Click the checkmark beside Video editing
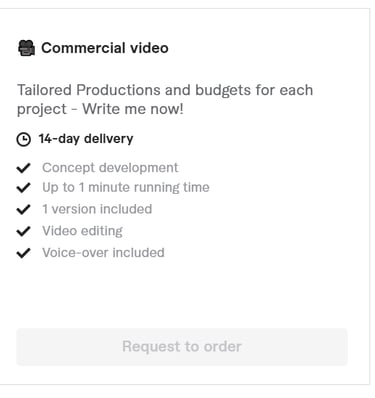Screen dimensions: 375x398 [24, 231]
